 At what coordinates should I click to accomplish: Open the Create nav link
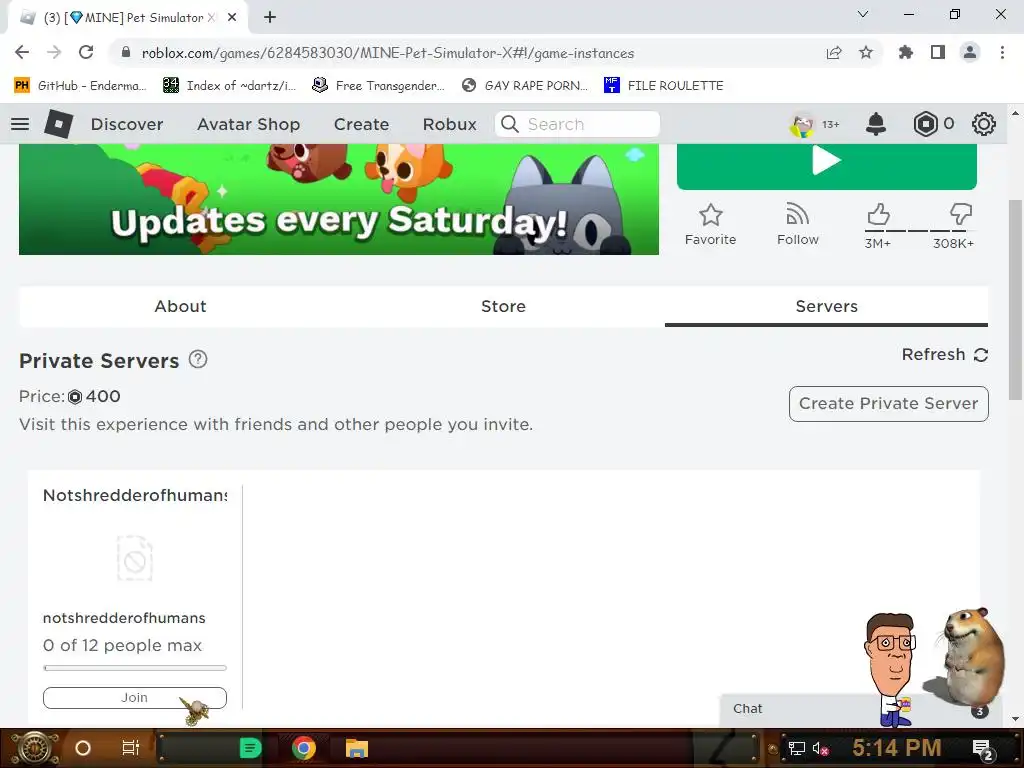click(361, 124)
